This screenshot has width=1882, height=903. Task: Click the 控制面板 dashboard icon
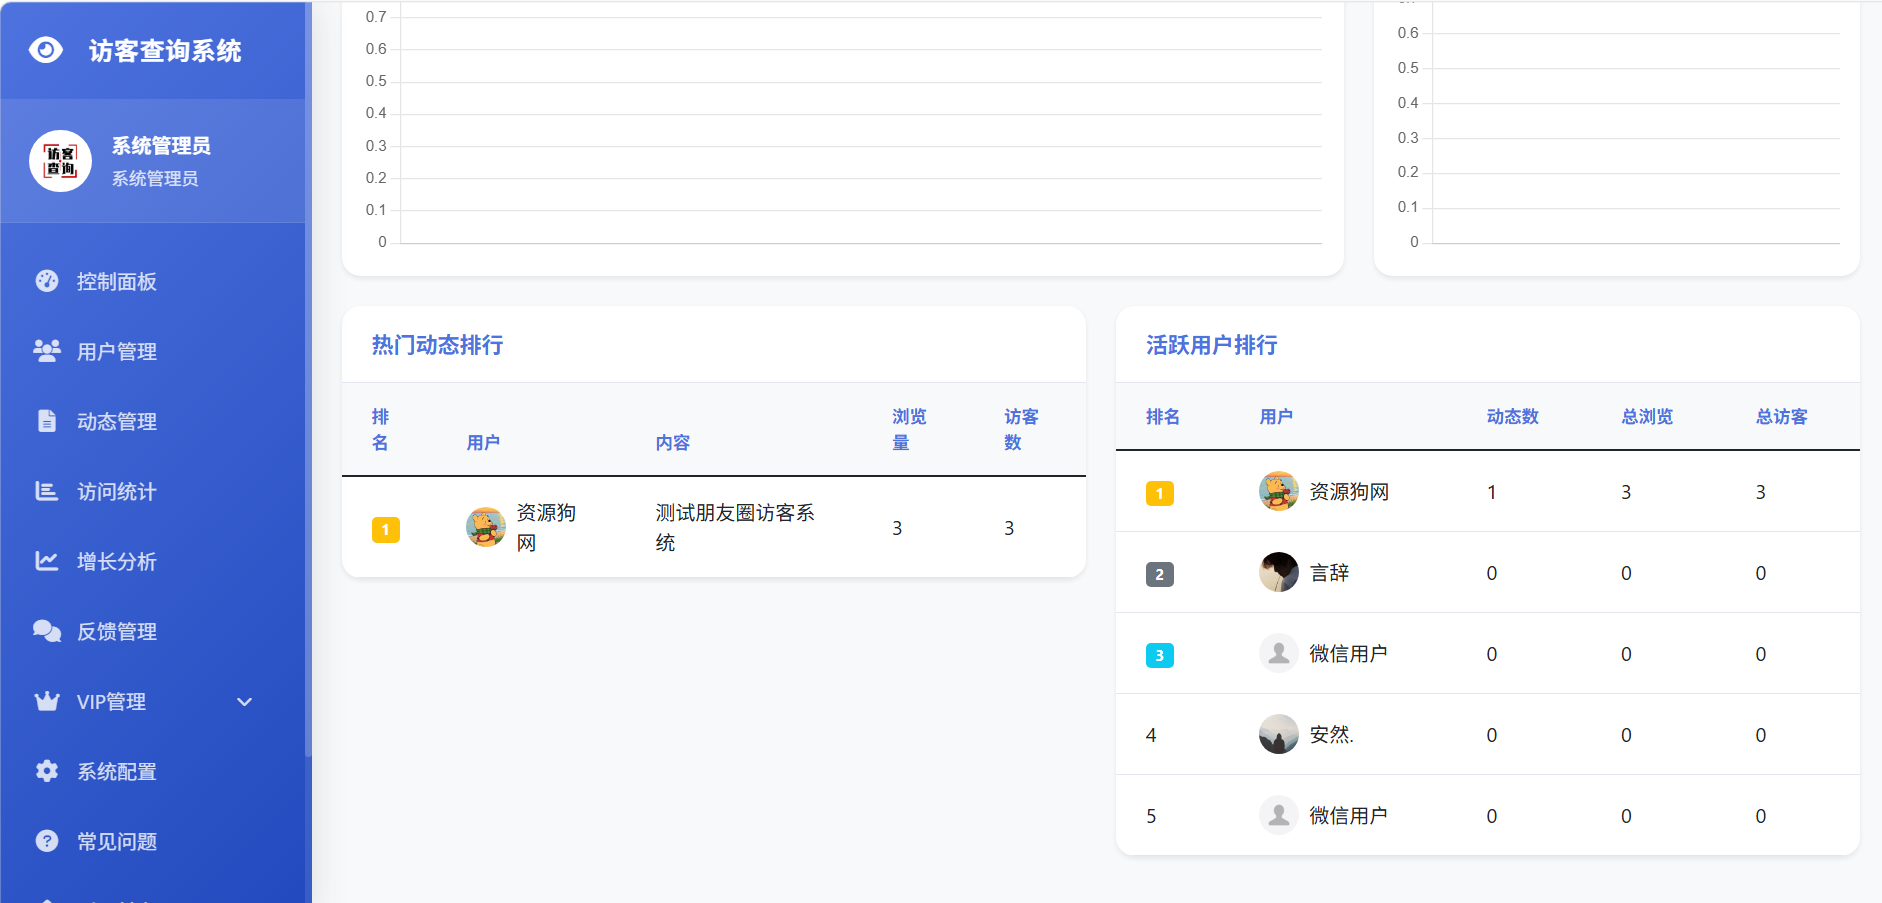[x=47, y=281]
